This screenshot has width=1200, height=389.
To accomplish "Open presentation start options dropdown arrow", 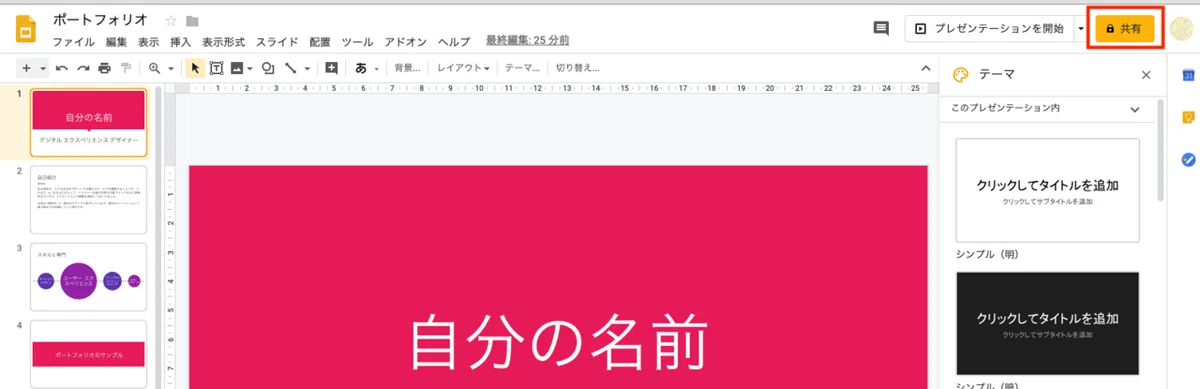I will [1081, 29].
